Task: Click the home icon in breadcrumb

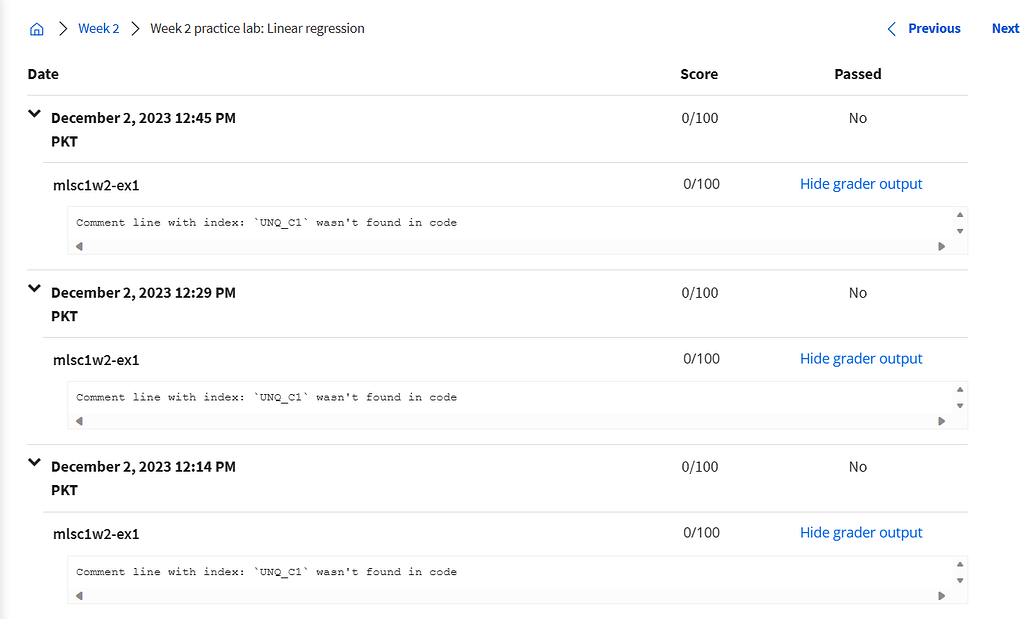Action: pos(37,29)
